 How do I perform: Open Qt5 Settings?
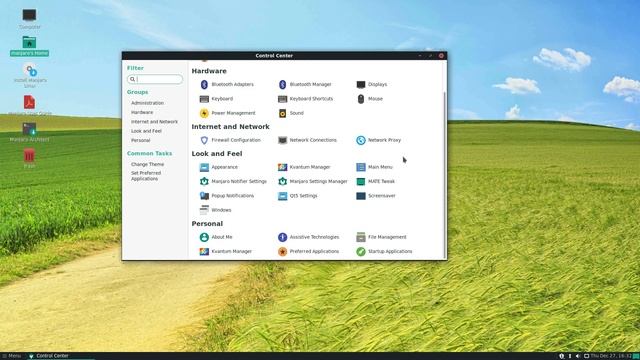(298, 196)
